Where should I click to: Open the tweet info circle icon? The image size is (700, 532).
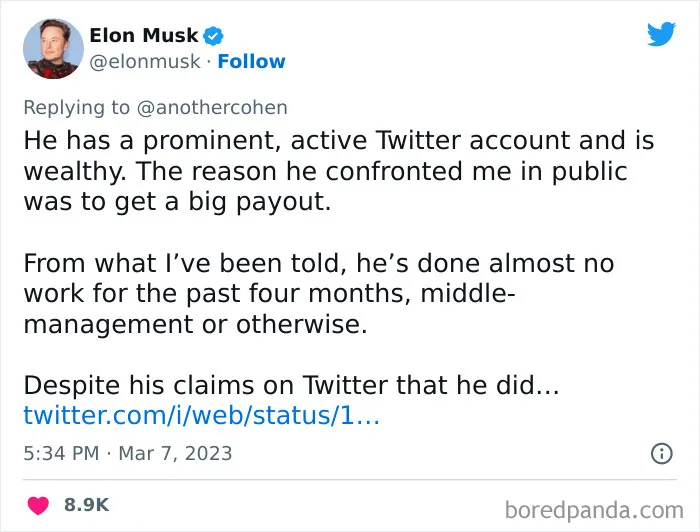click(662, 453)
